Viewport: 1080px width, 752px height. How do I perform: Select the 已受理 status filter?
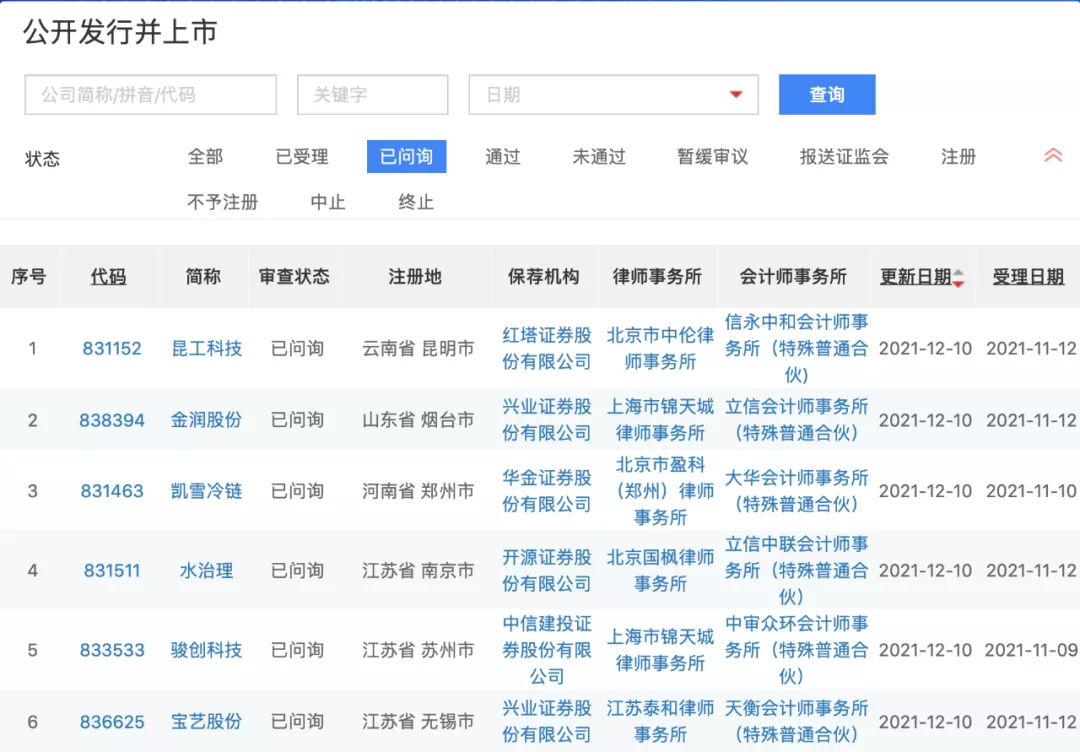coord(302,156)
